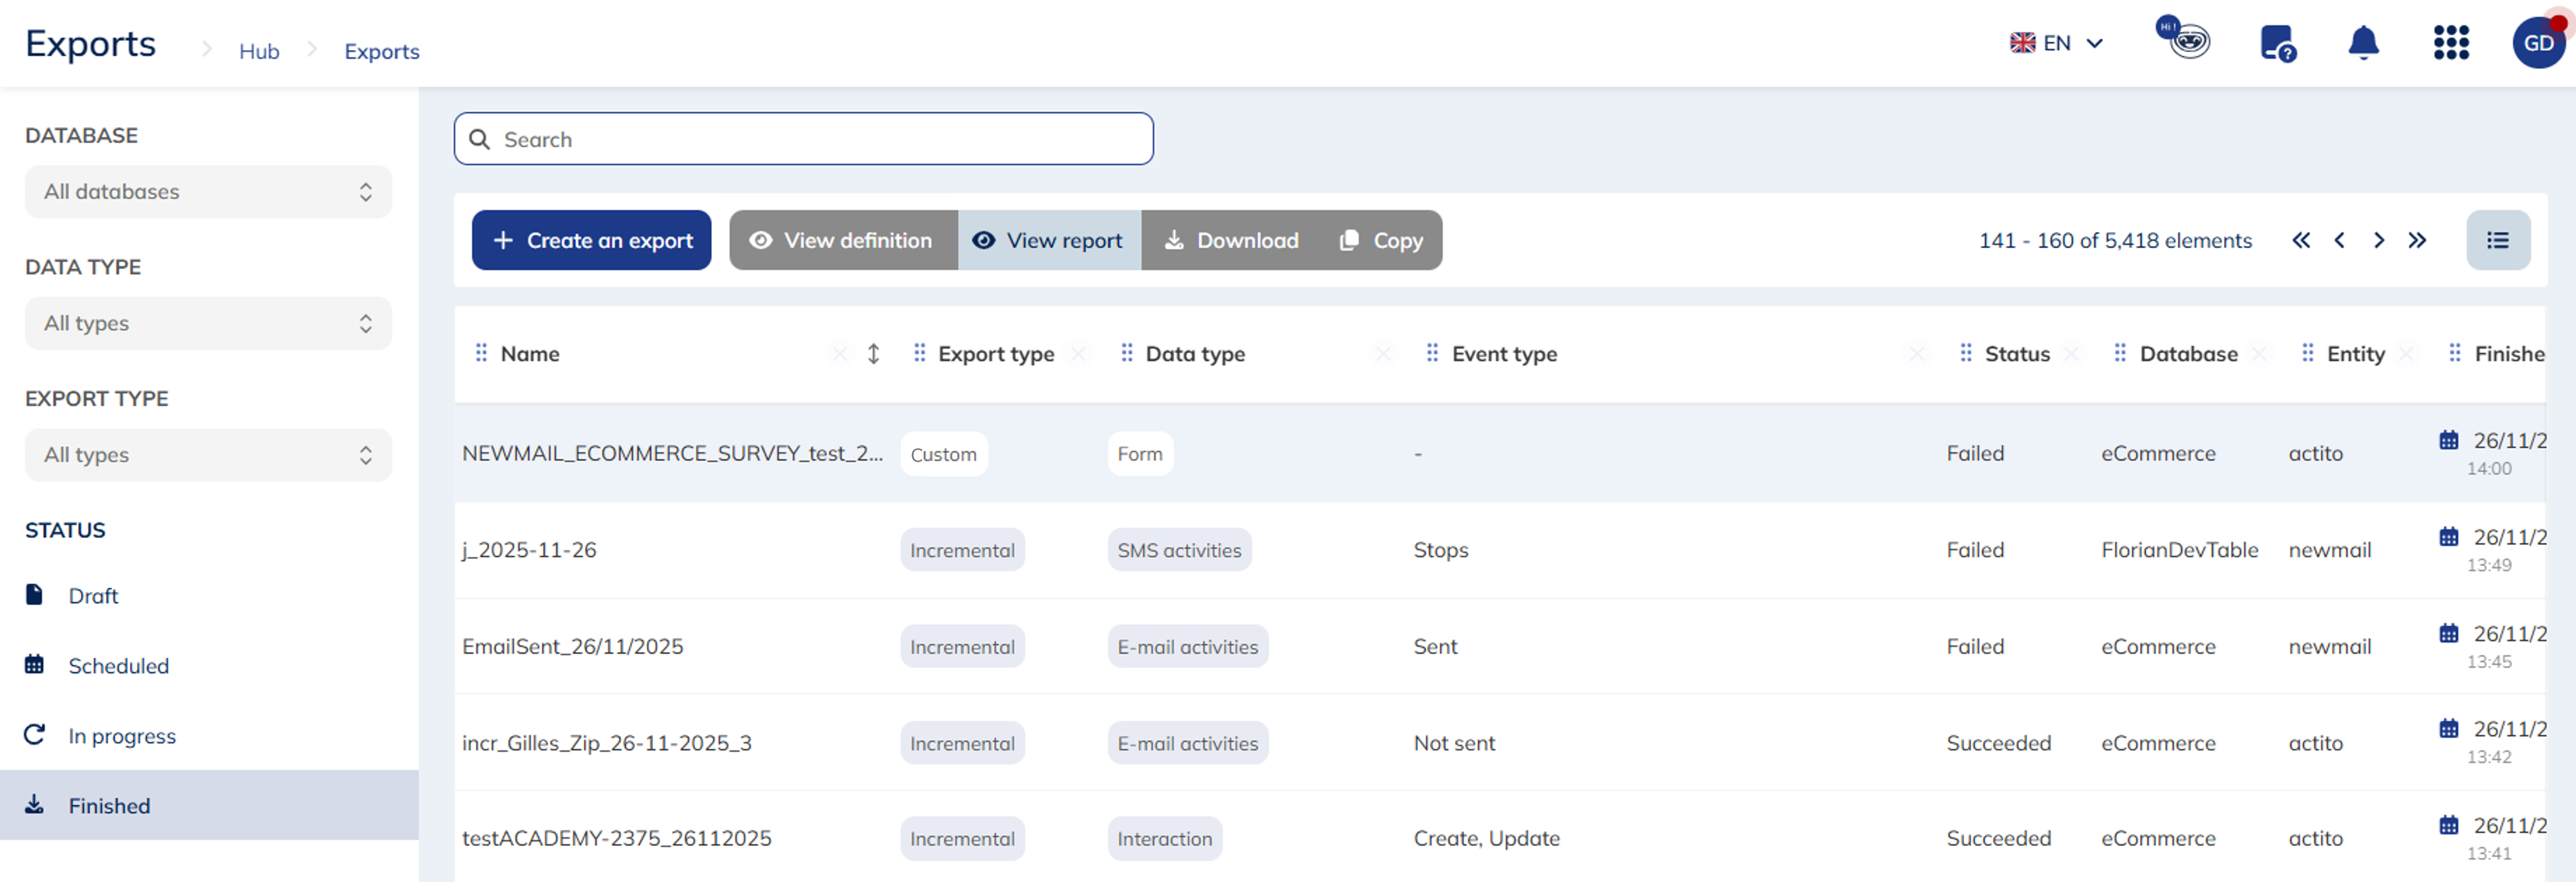Viewport: 2576px width, 882px height.
Task: Open the Data Type filter dropdown
Action: (x=208, y=323)
